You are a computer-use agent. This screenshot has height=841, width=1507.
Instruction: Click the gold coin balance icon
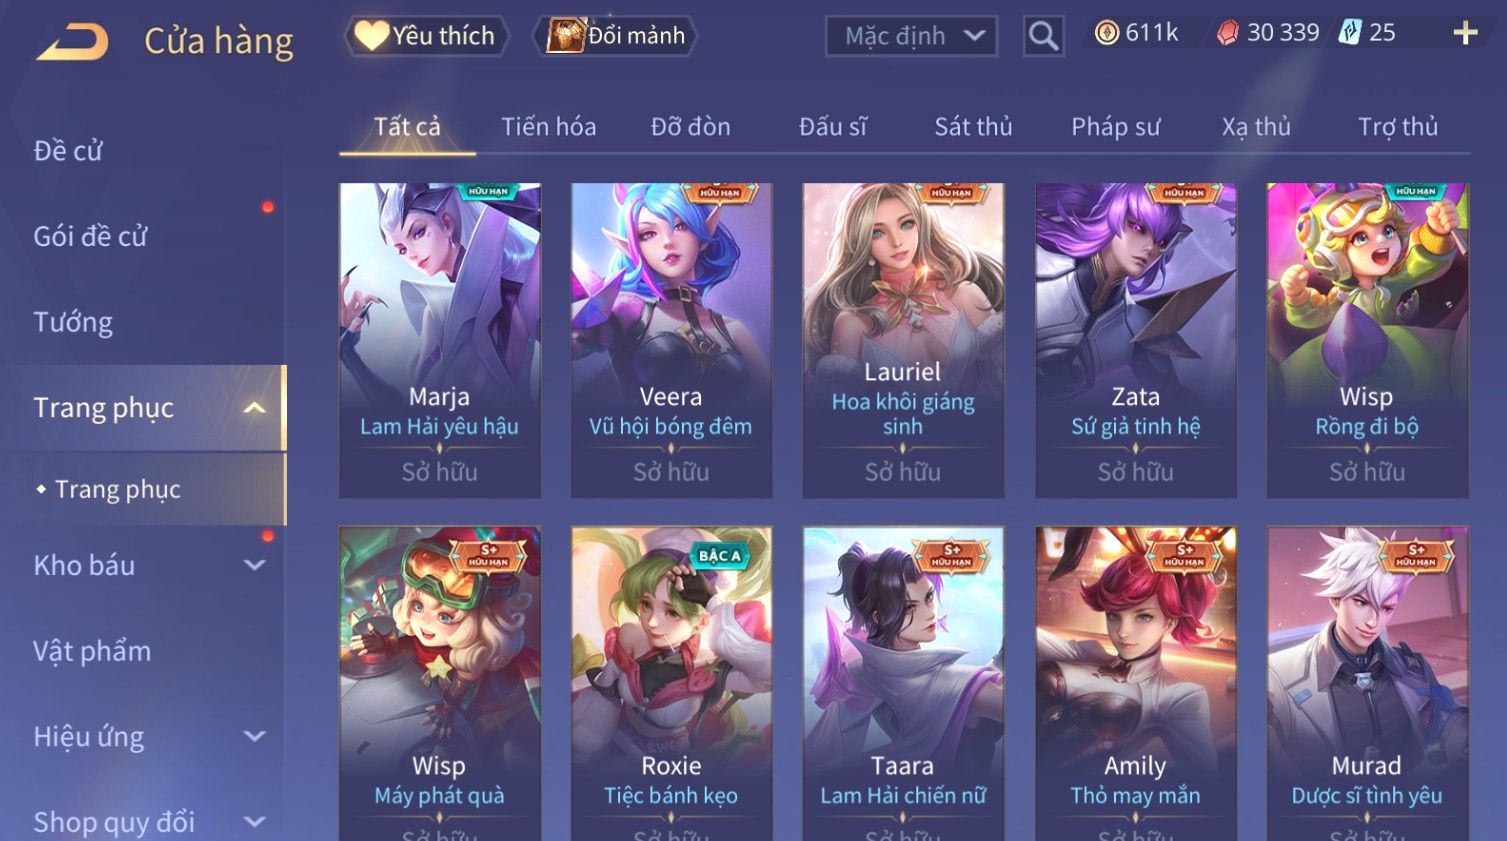coord(1106,33)
